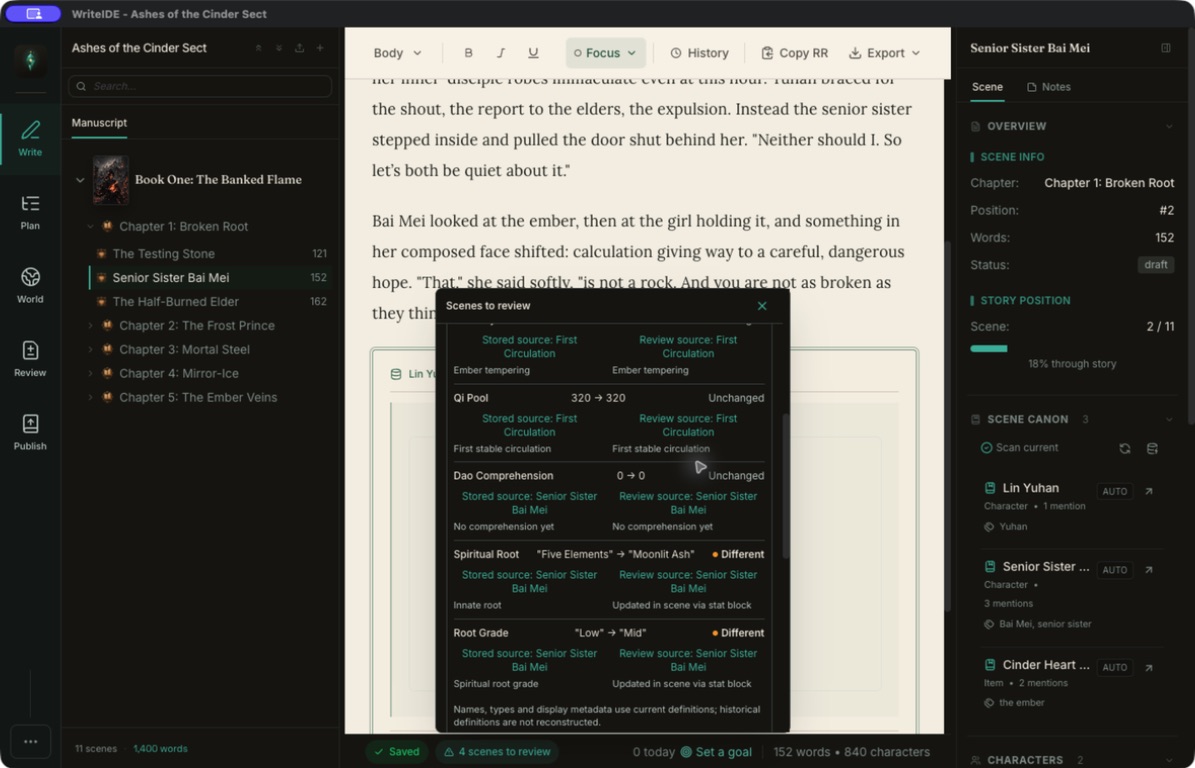Click the 4 scenes to review button
This screenshot has height=768, width=1195.
[x=497, y=752]
